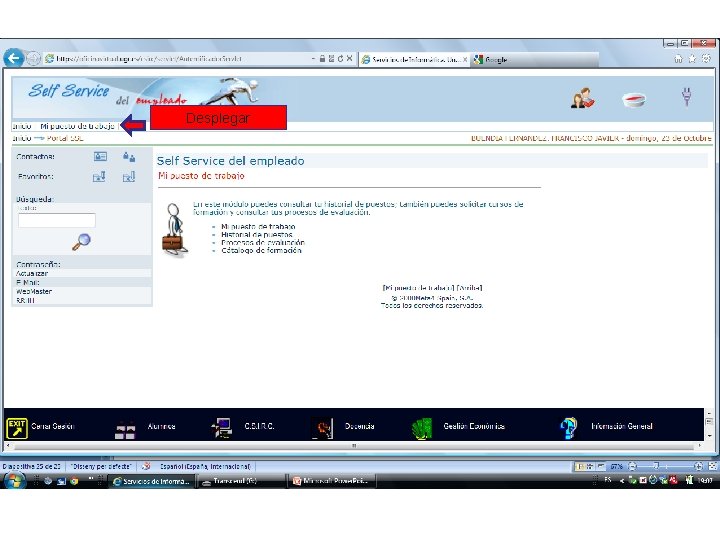Click the red bowl icon in header
Image resolution: width=720 pixels, height=540 pixels.
point(634,99)
